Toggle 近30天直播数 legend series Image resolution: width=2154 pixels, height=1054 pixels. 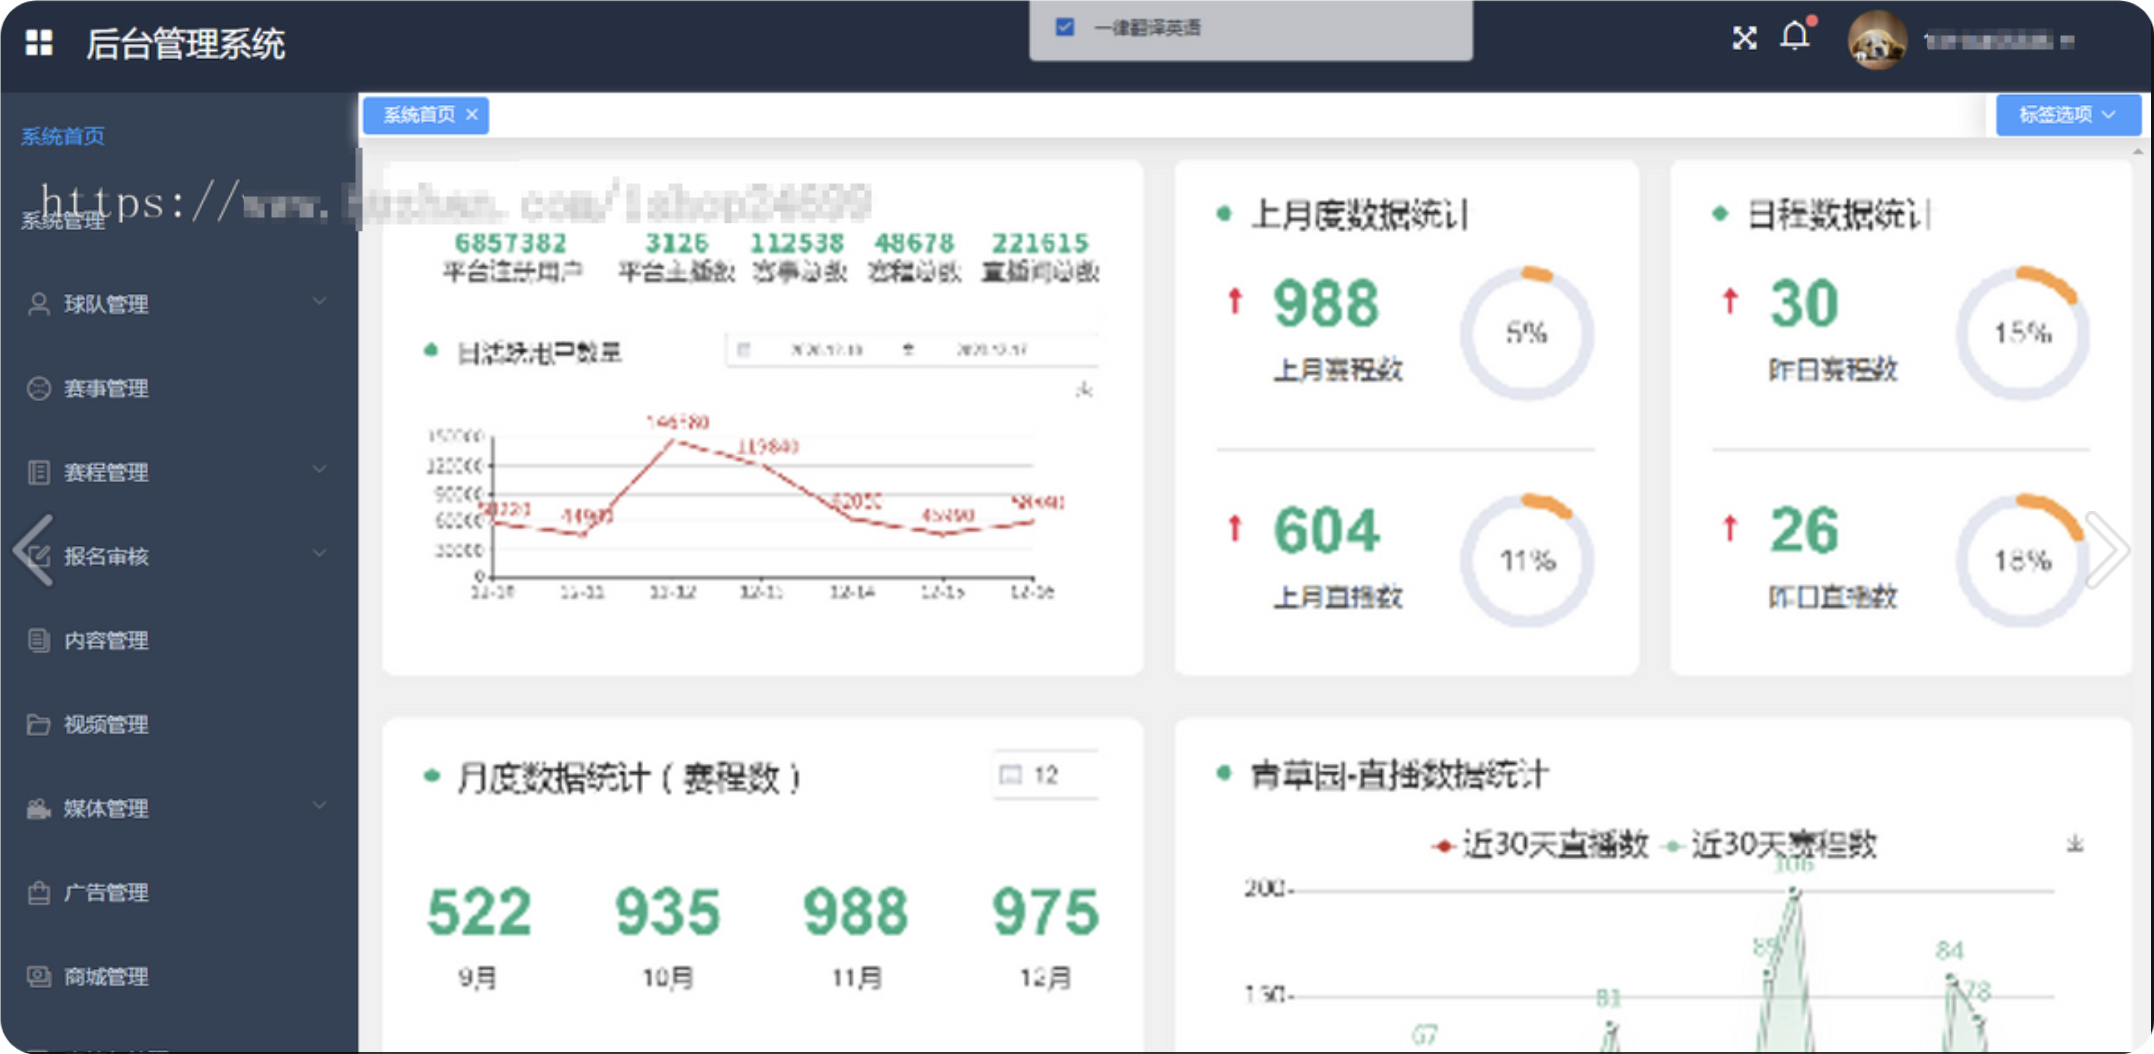(1540, 845)
